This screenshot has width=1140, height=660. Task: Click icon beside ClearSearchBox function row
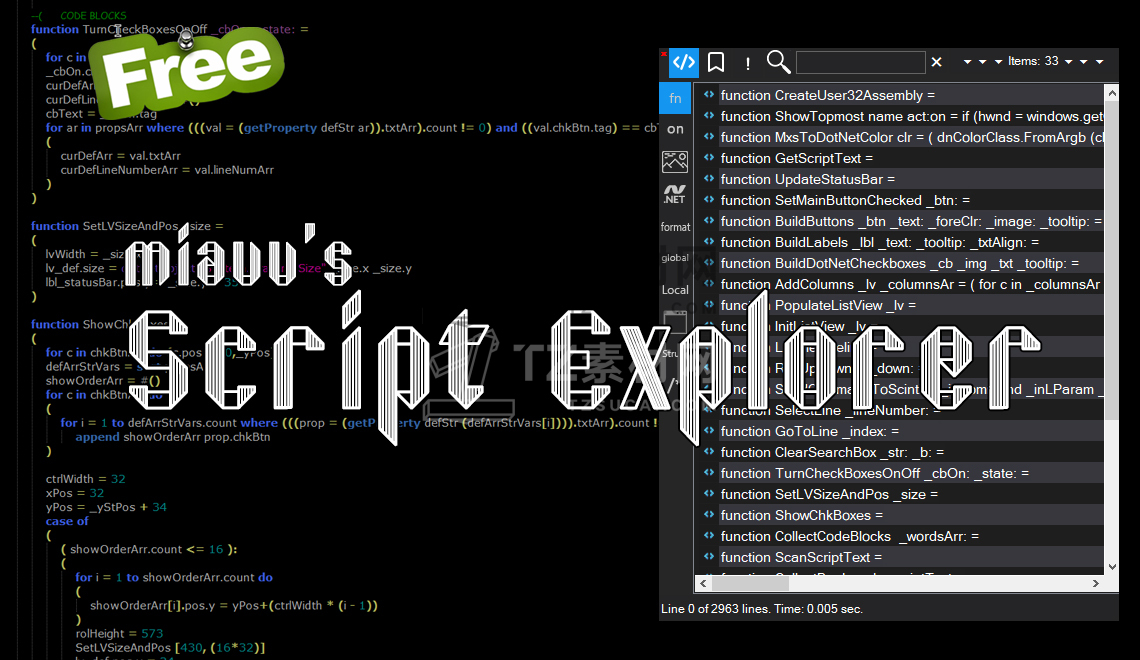pos(709,452)
